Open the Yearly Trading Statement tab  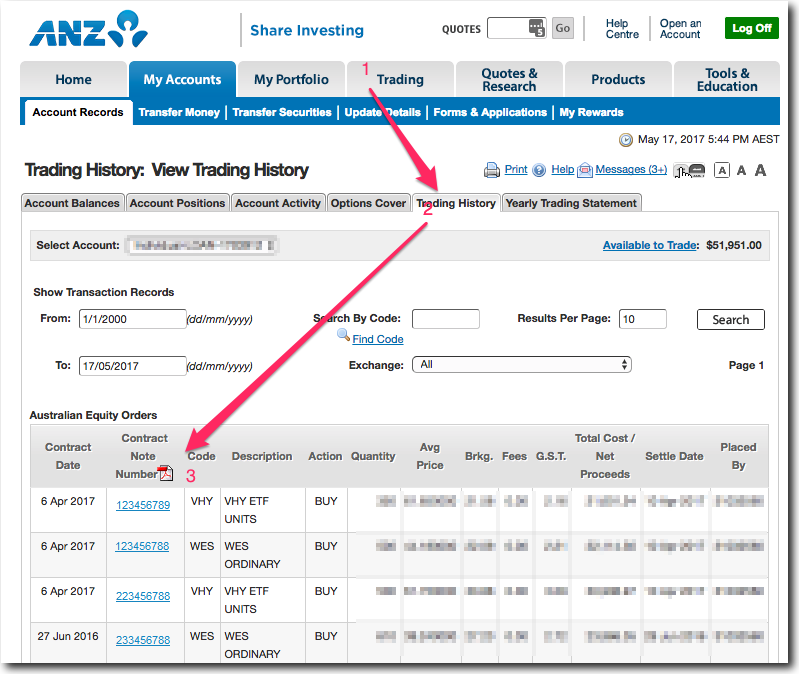(571, 203)
